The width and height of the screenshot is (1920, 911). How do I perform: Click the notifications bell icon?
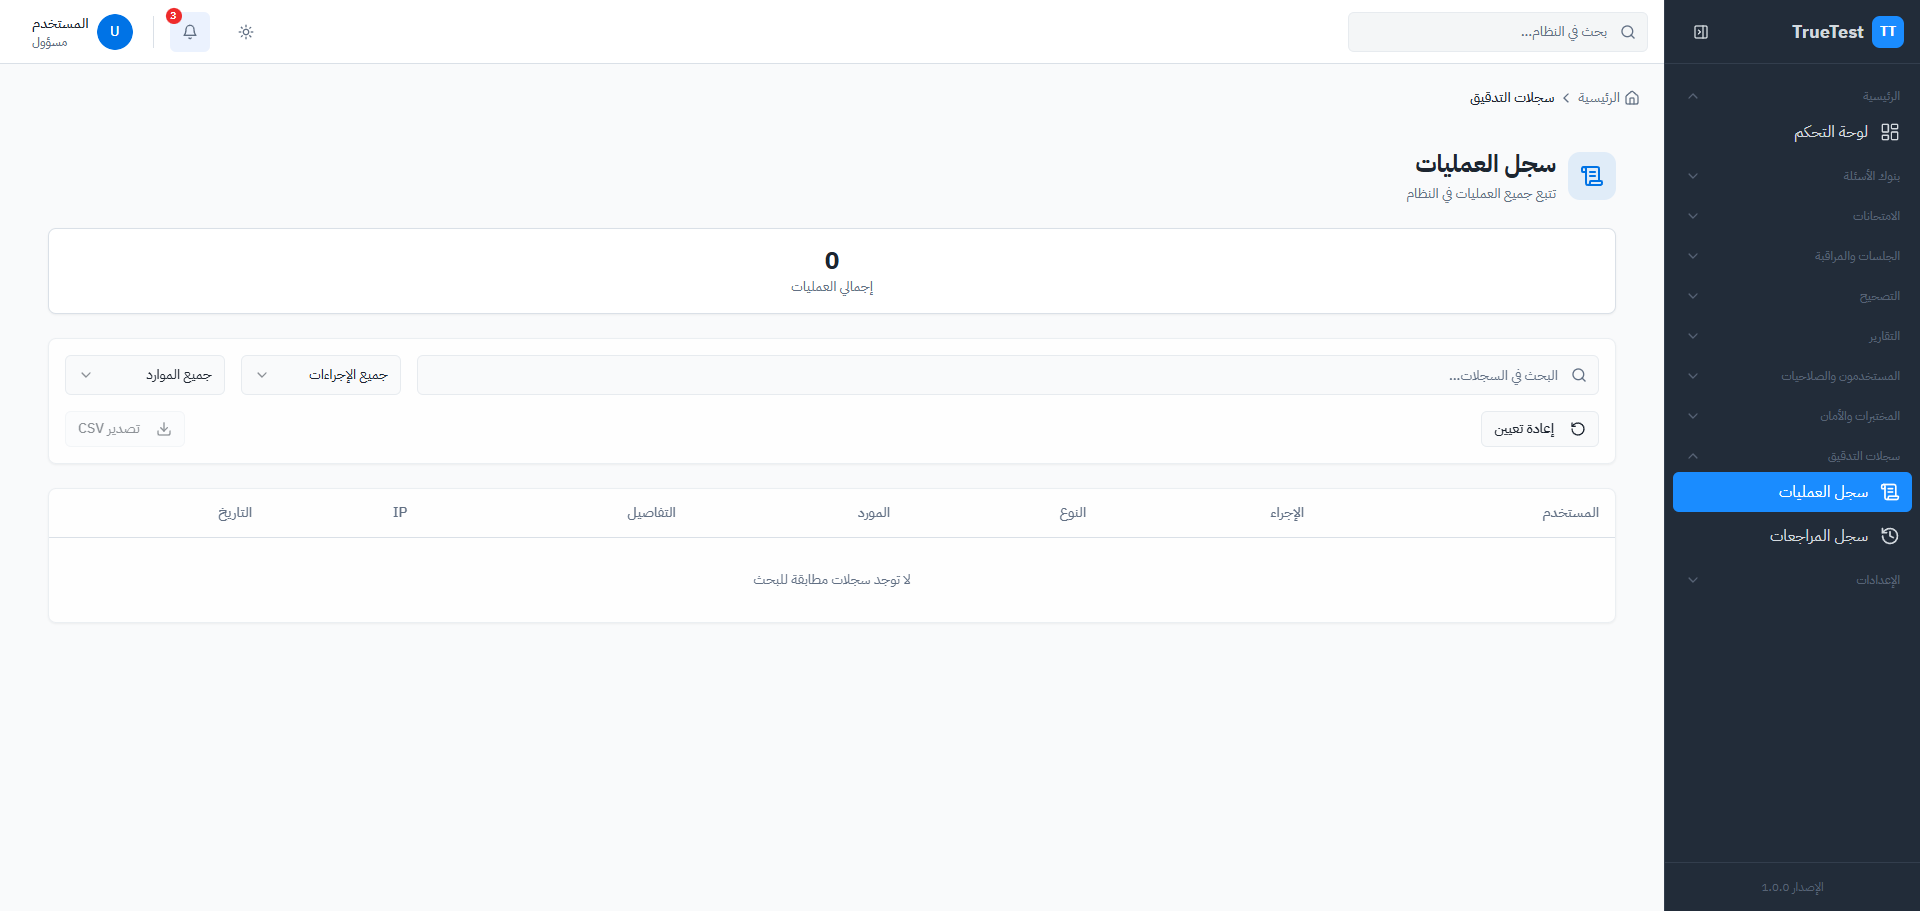click(x=190, y=32)
